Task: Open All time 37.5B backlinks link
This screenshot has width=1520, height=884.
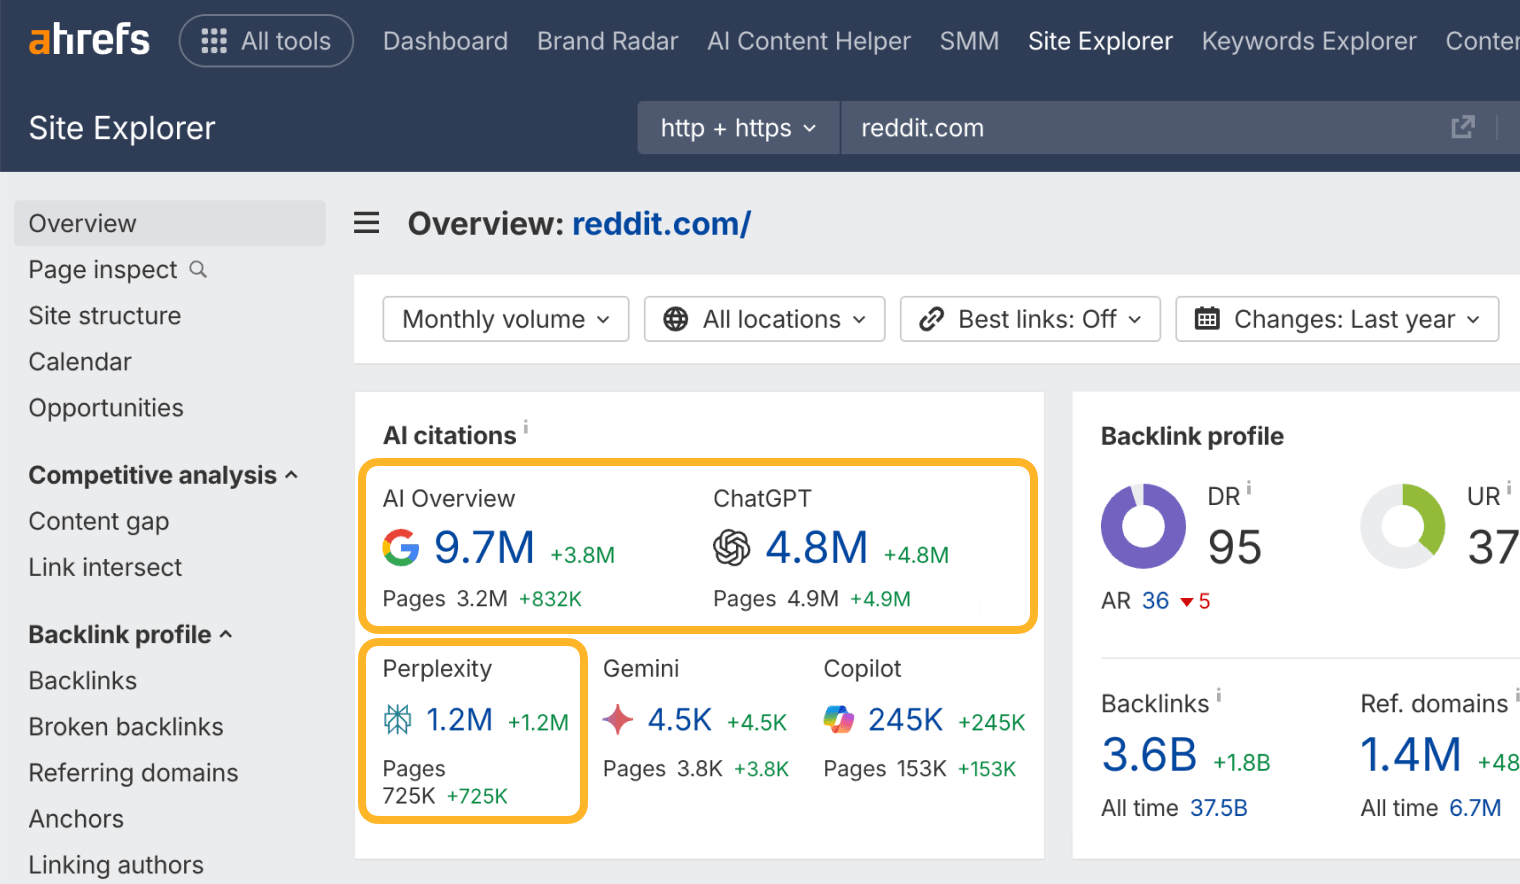Action: coord(1218,808)
